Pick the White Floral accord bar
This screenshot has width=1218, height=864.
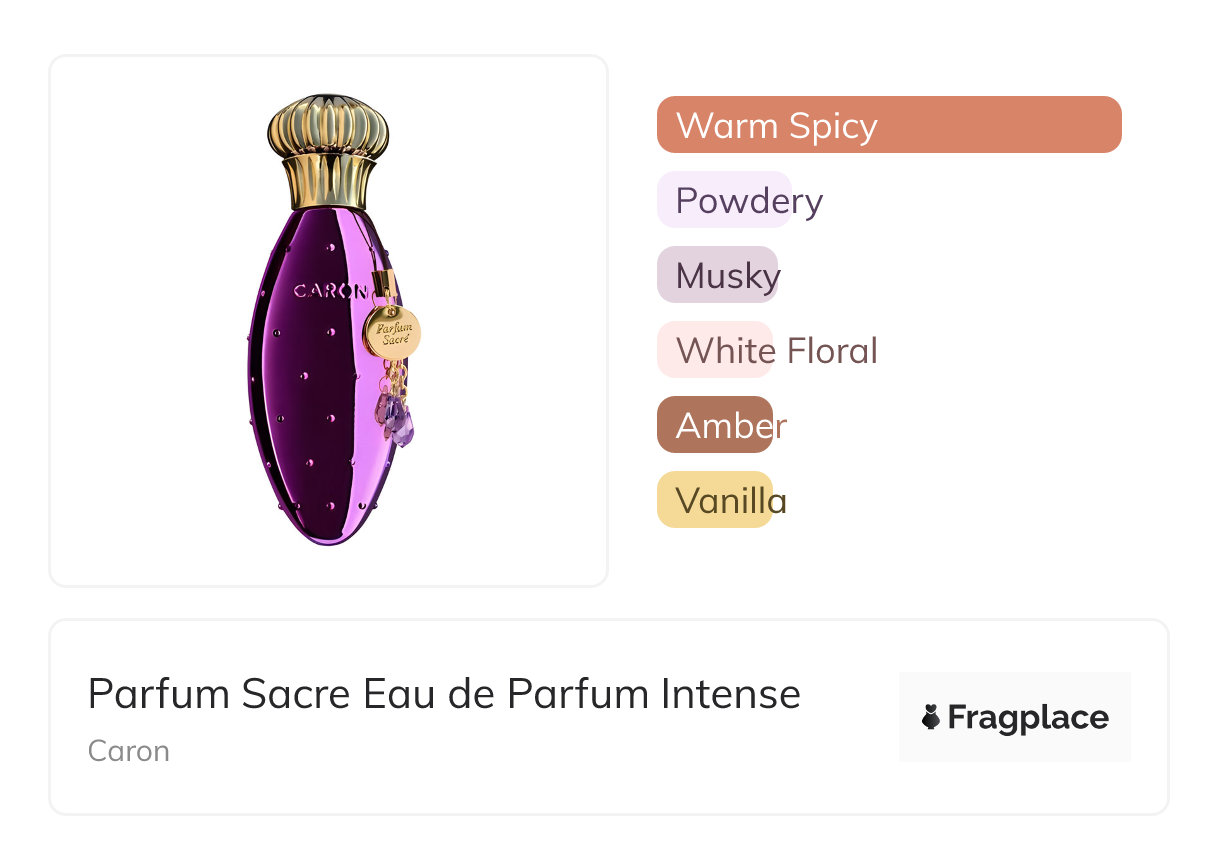[x=715, y=350]
